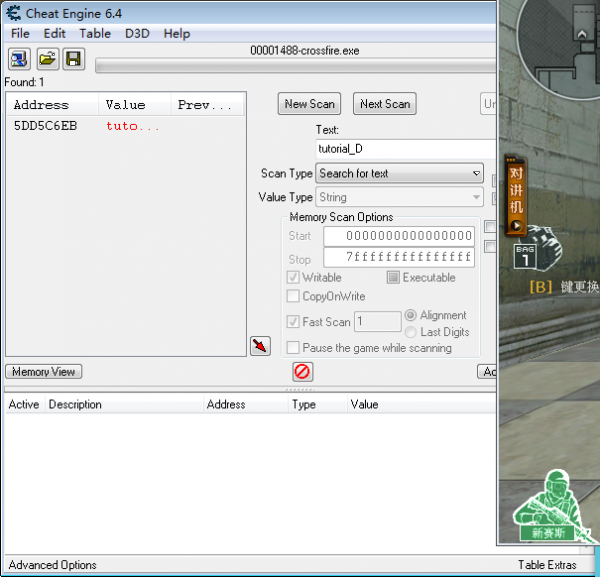The width and height of the screenshot is (600, 577).
Task: Select the Last Digits radio button
Action: [411, 332]
